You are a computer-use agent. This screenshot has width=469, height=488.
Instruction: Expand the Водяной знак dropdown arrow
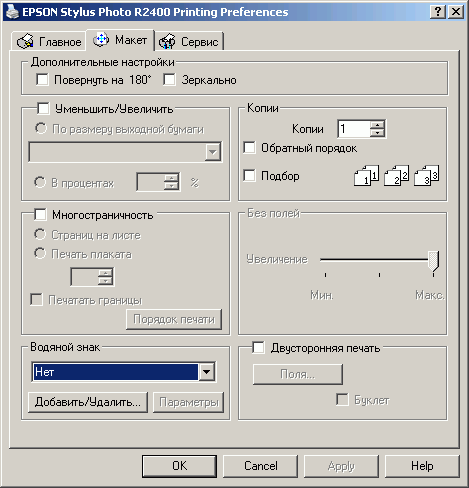(206, 372)
